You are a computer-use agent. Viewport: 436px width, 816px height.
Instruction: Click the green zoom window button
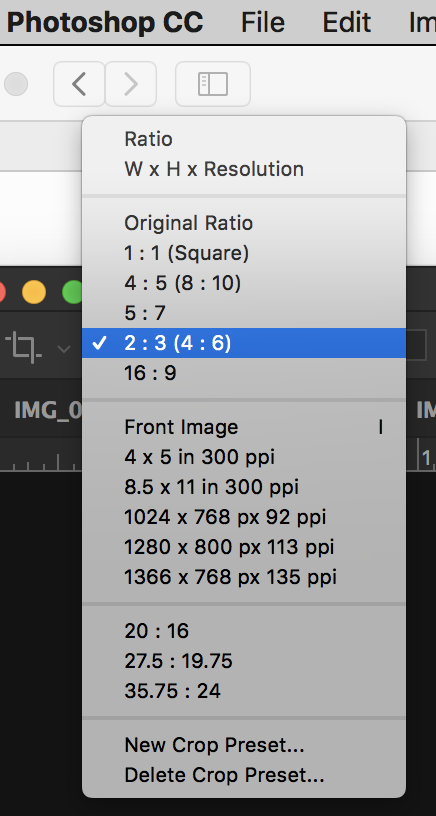[72, 292]
